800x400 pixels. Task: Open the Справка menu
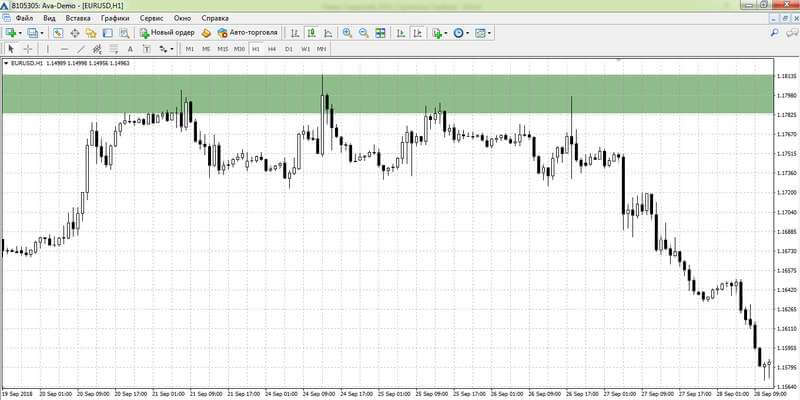tap(215, 18)
